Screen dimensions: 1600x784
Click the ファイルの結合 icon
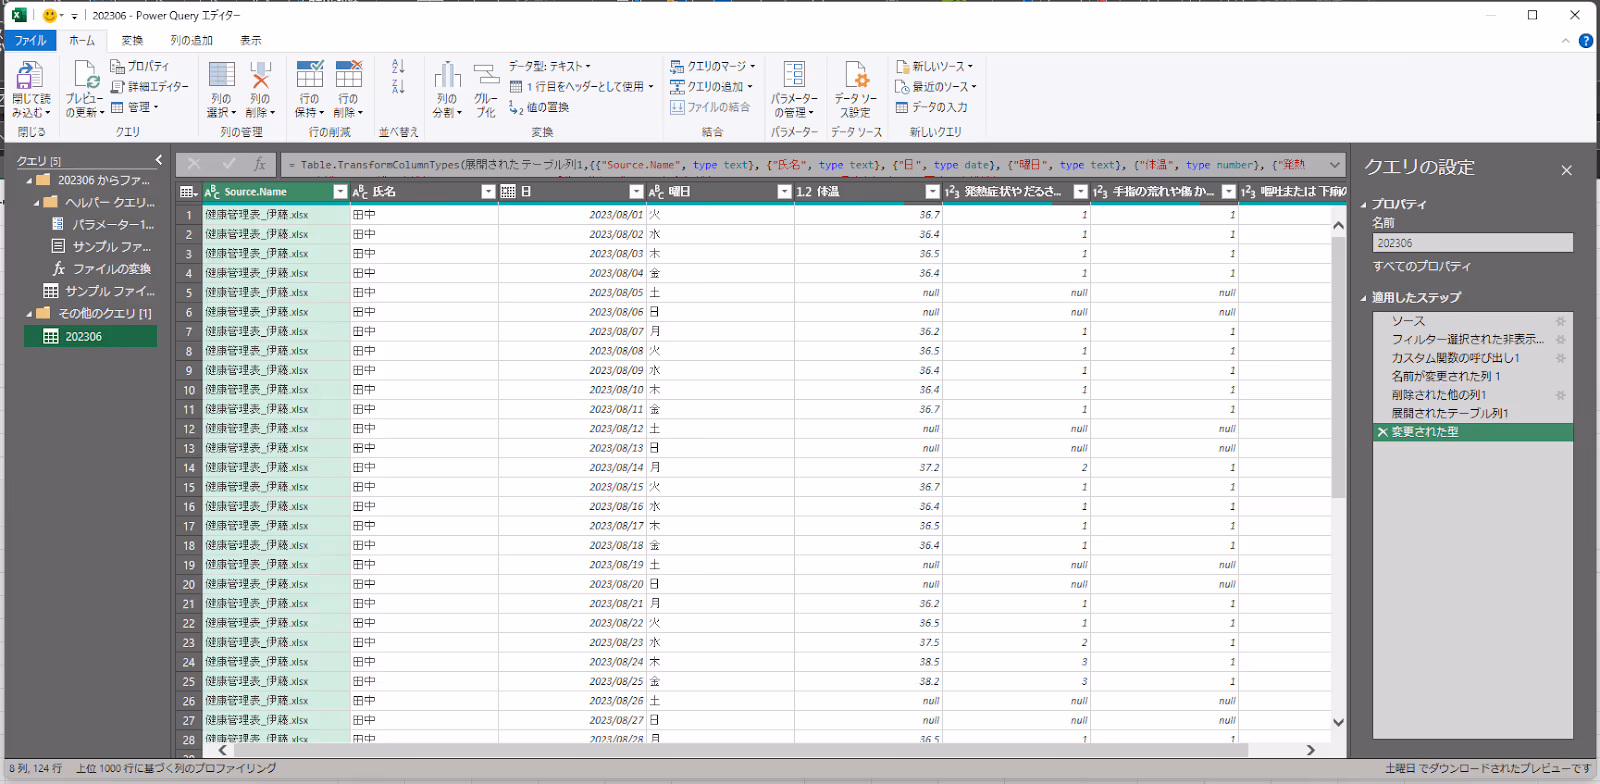tap(677, 107)
